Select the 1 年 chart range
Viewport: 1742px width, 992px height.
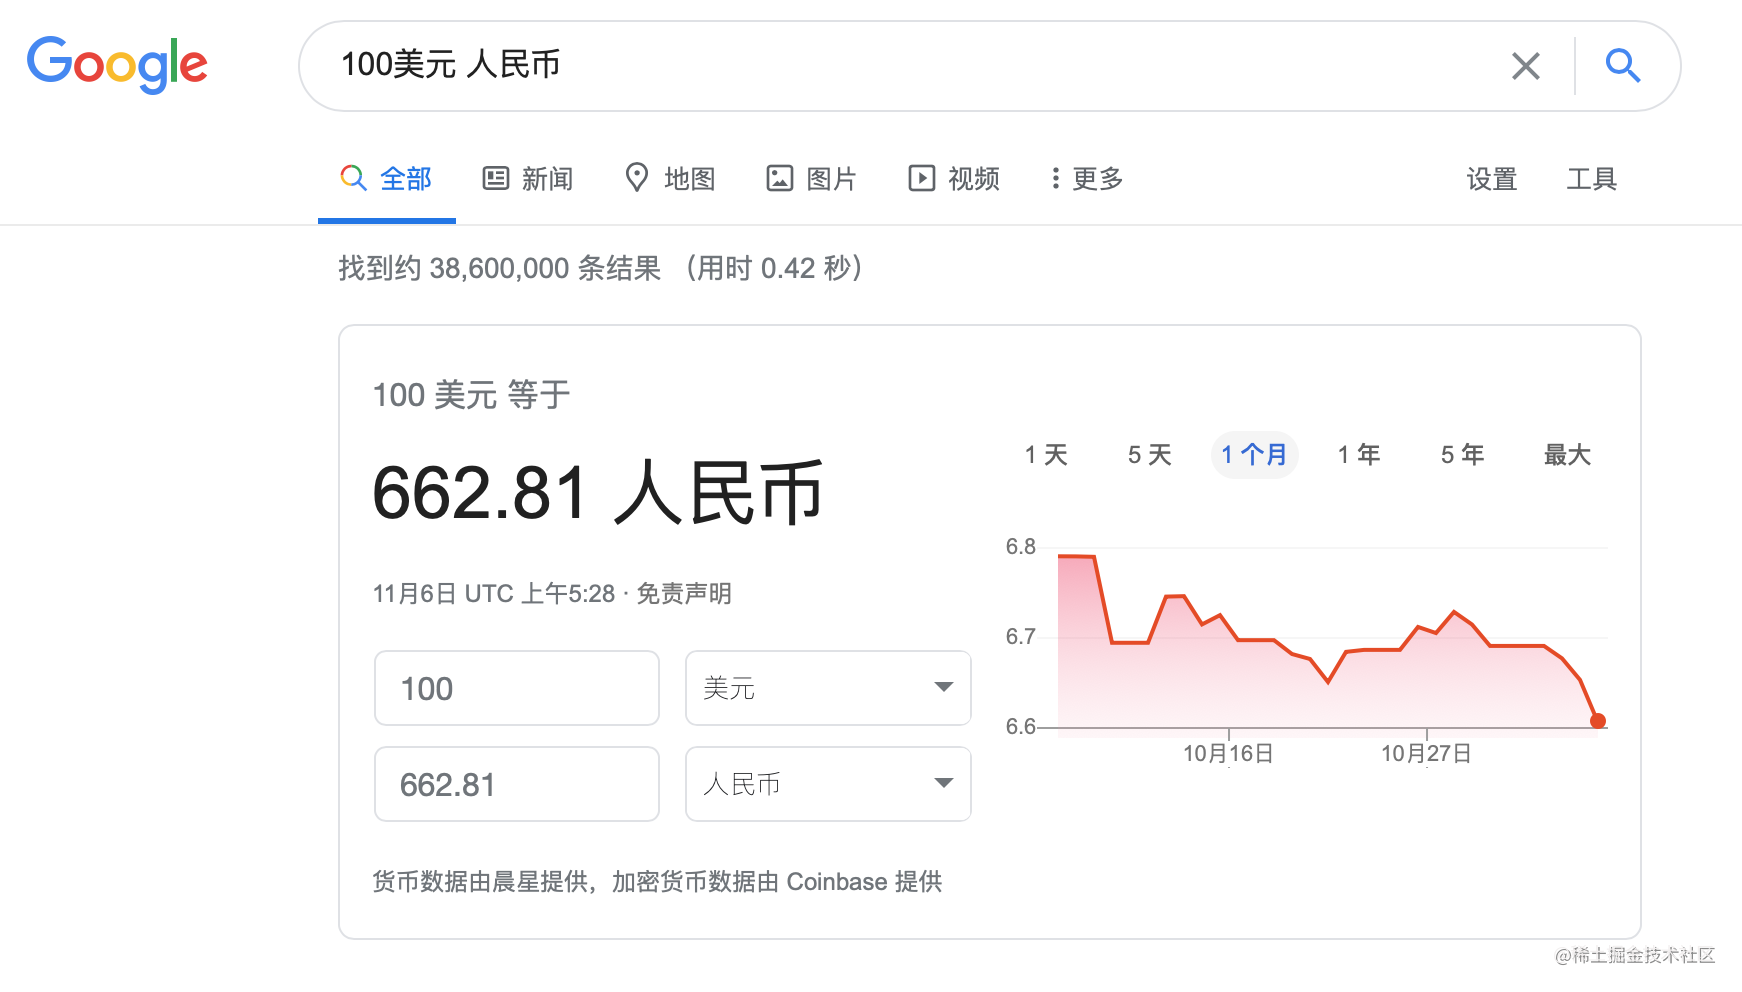pos(1359,455)
